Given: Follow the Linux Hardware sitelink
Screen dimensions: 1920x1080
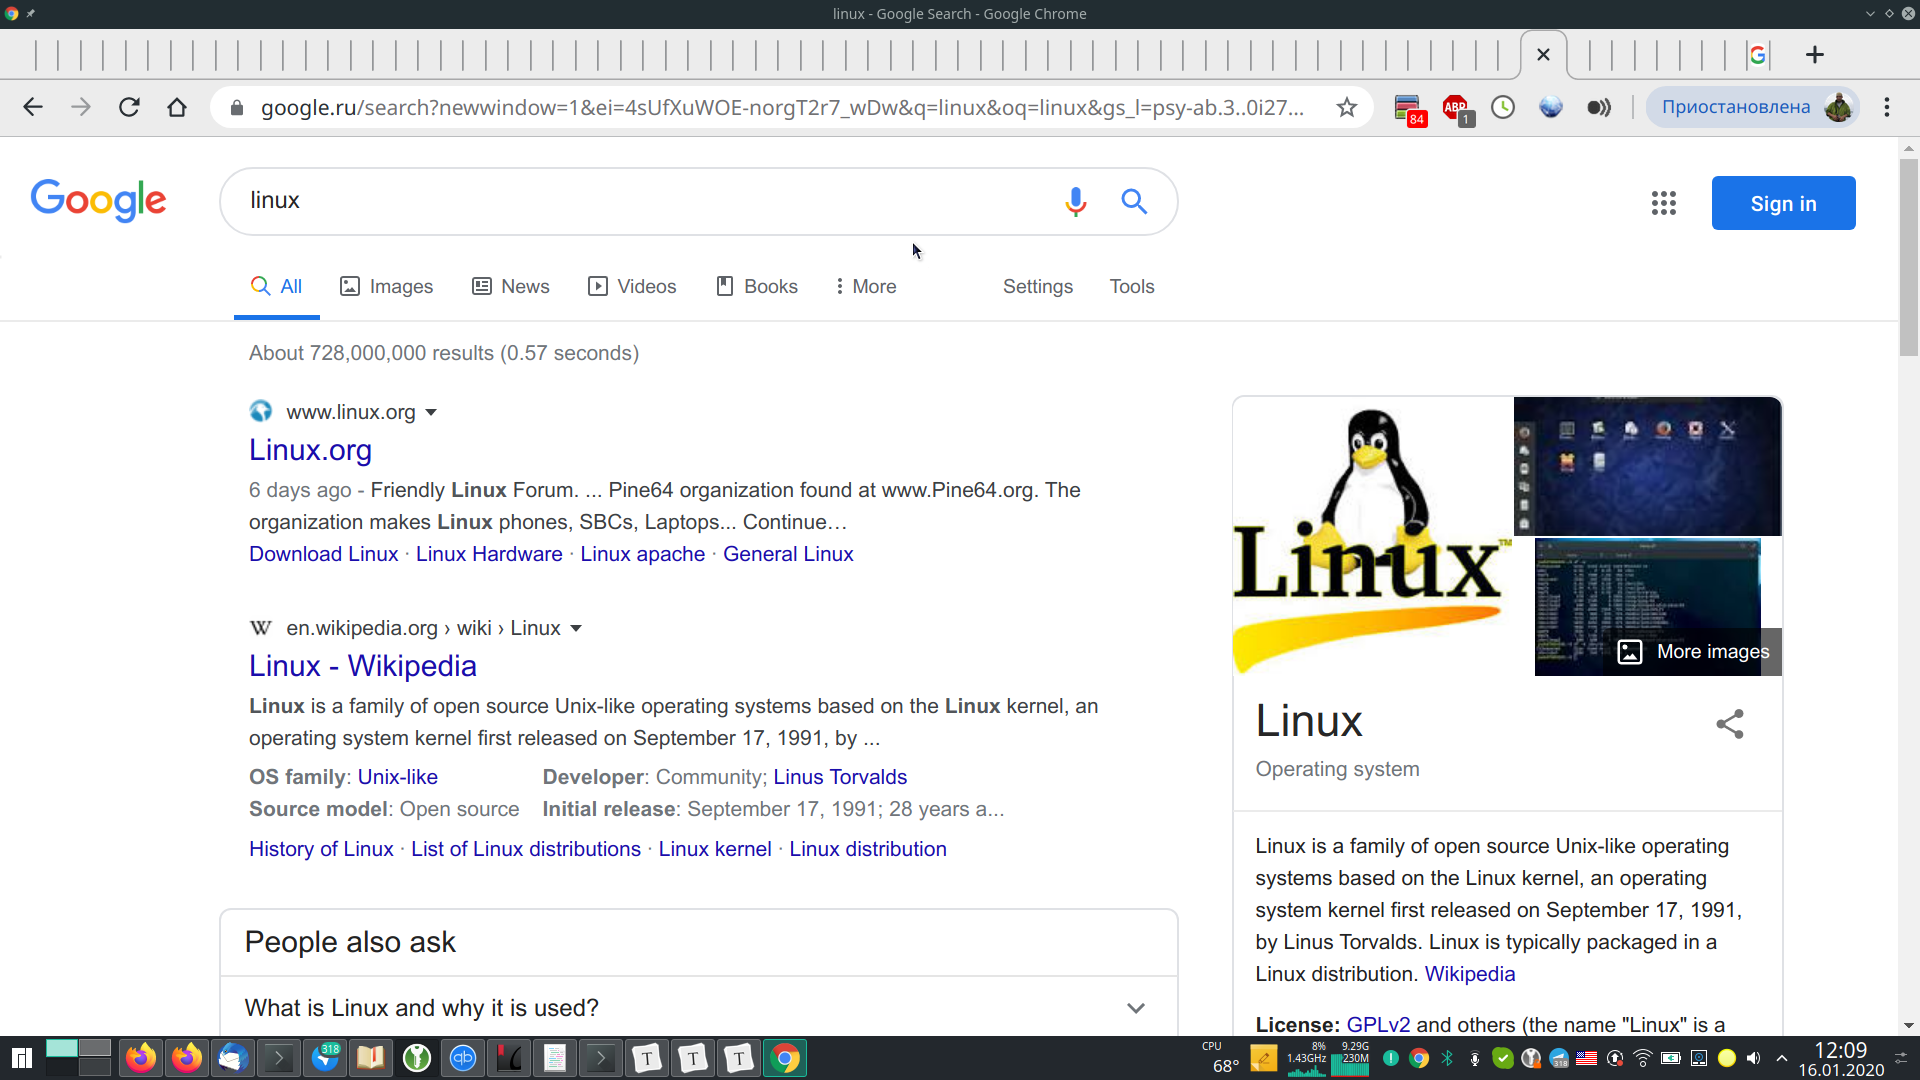Looking at the screenshot, I should [489, 554].
